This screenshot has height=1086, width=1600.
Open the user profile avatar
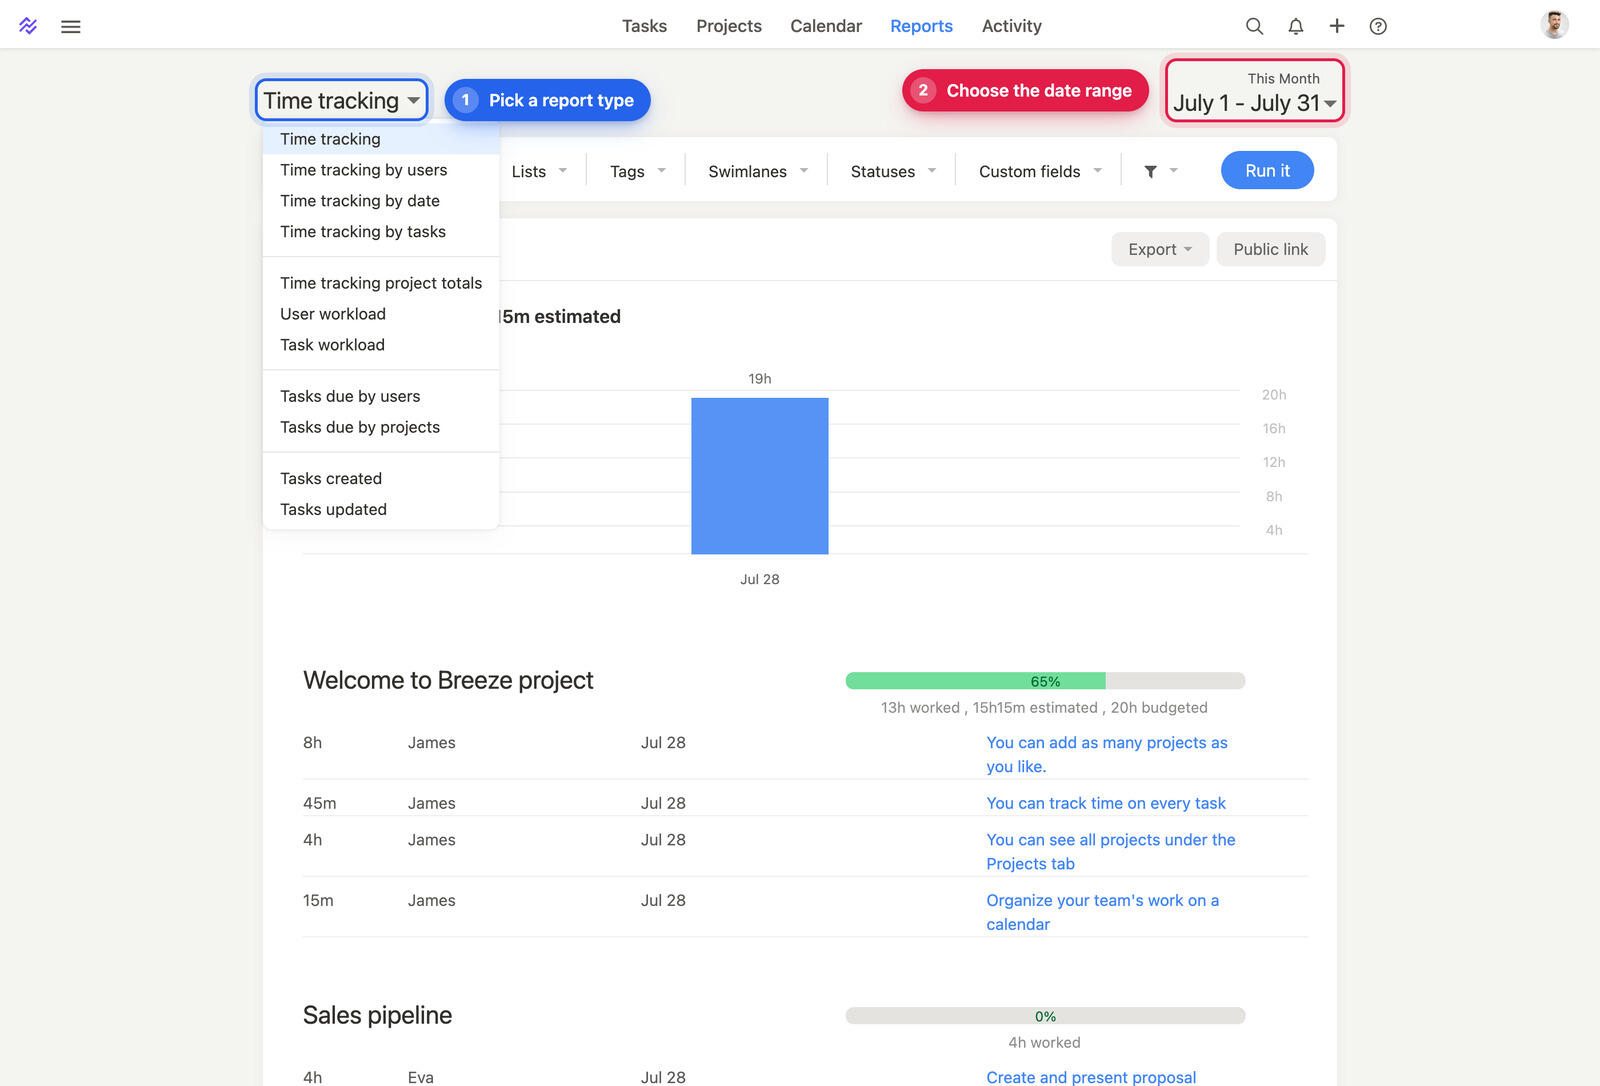[1554, 25]
